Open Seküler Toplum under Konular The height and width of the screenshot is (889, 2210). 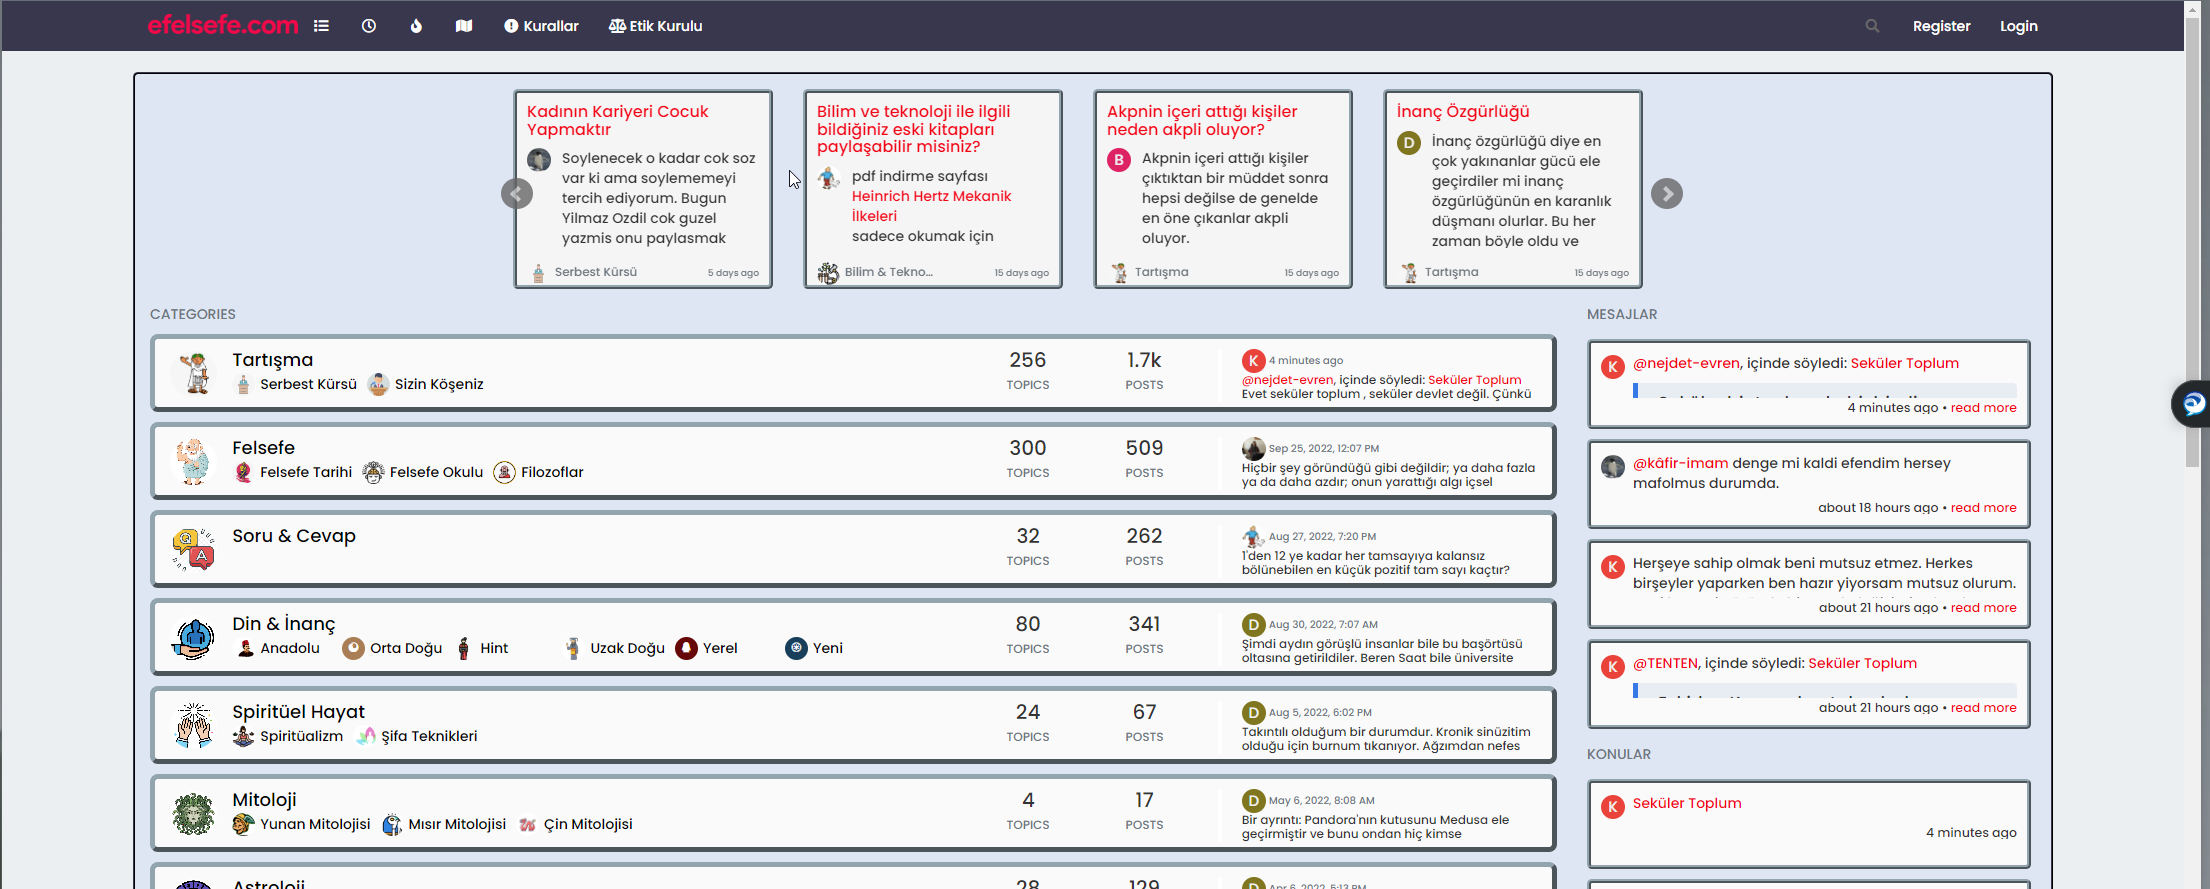1687,803
